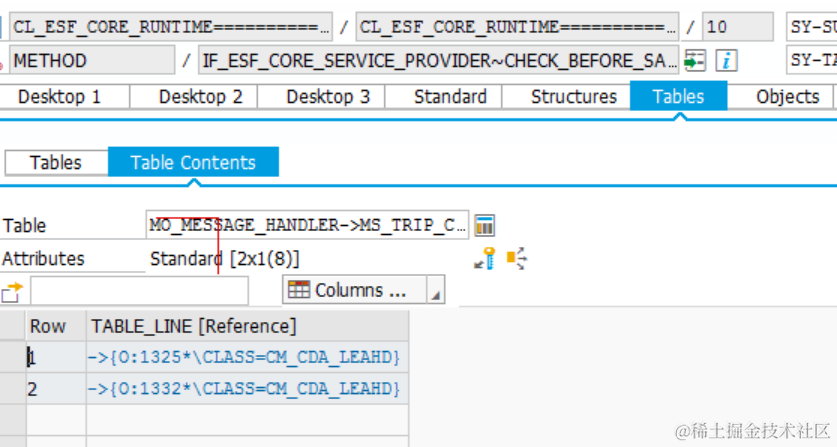Click the Row column header
Image resolution: width=837 pixels, height=447 pixels.
(x=56, y=326)
